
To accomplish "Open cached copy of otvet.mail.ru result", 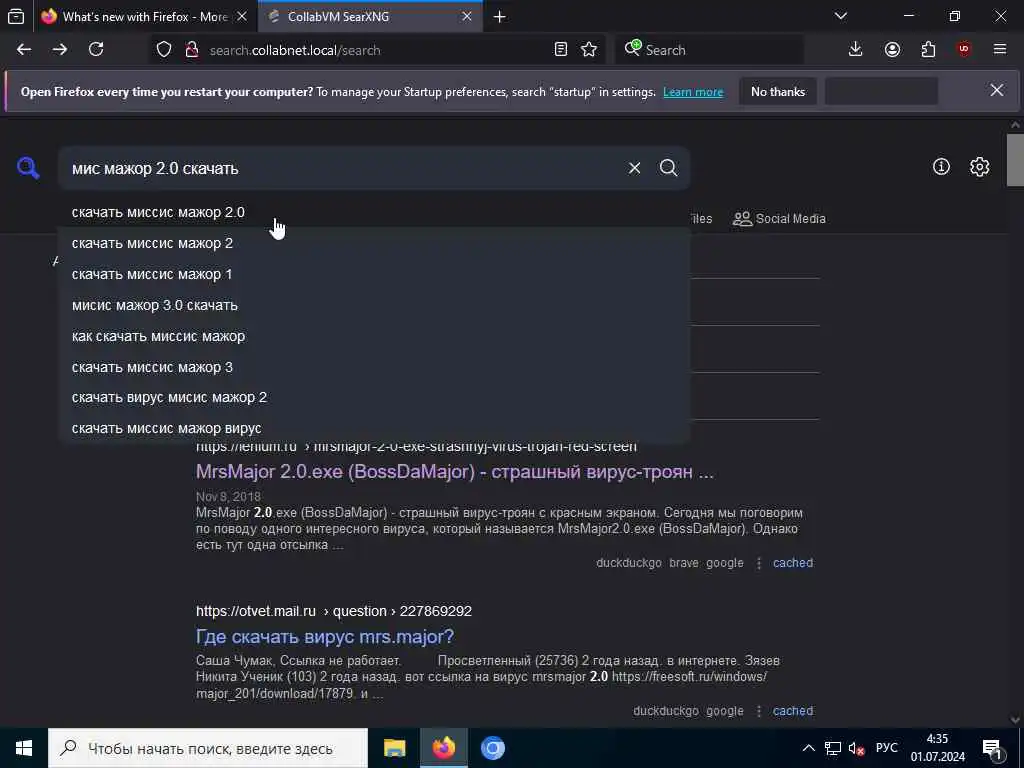I will 793,711.
